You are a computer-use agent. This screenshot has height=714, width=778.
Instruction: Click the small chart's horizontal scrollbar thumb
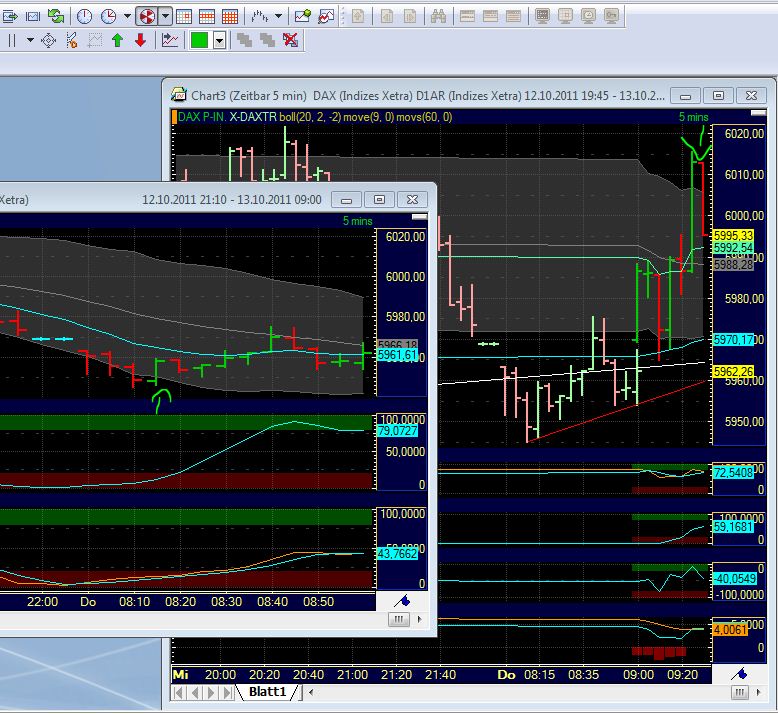[x=399, y=620]
